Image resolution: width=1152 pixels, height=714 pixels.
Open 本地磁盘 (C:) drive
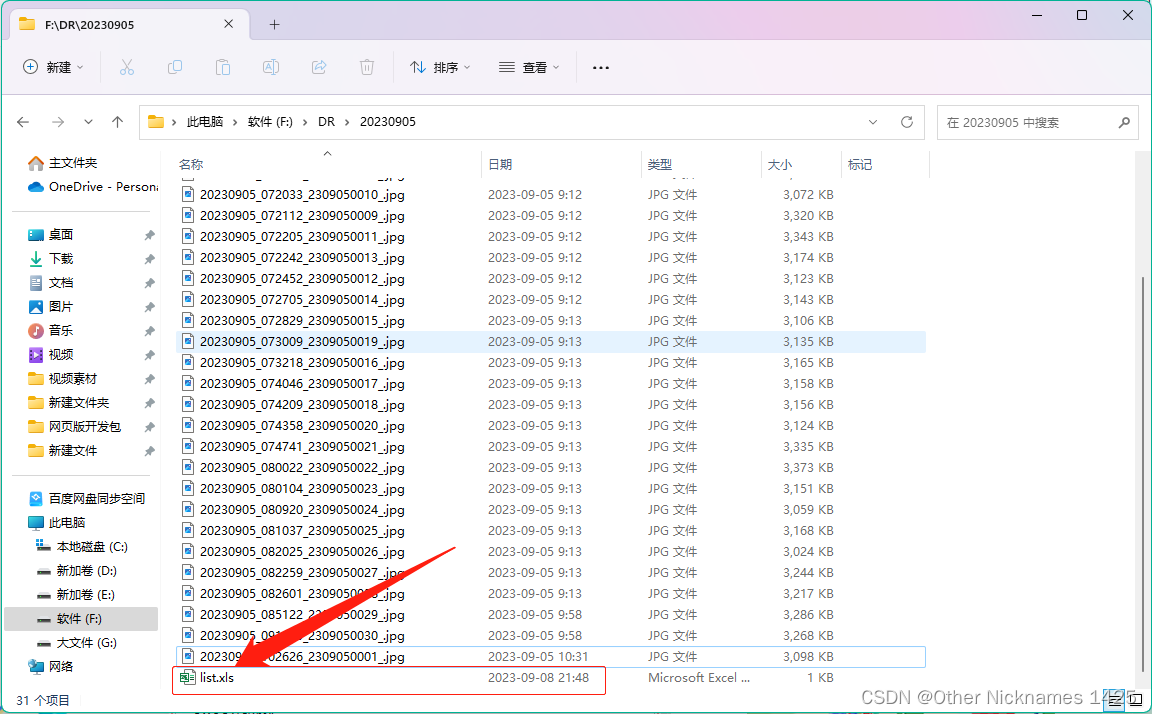pyautogui.click(x=92, y=547)
